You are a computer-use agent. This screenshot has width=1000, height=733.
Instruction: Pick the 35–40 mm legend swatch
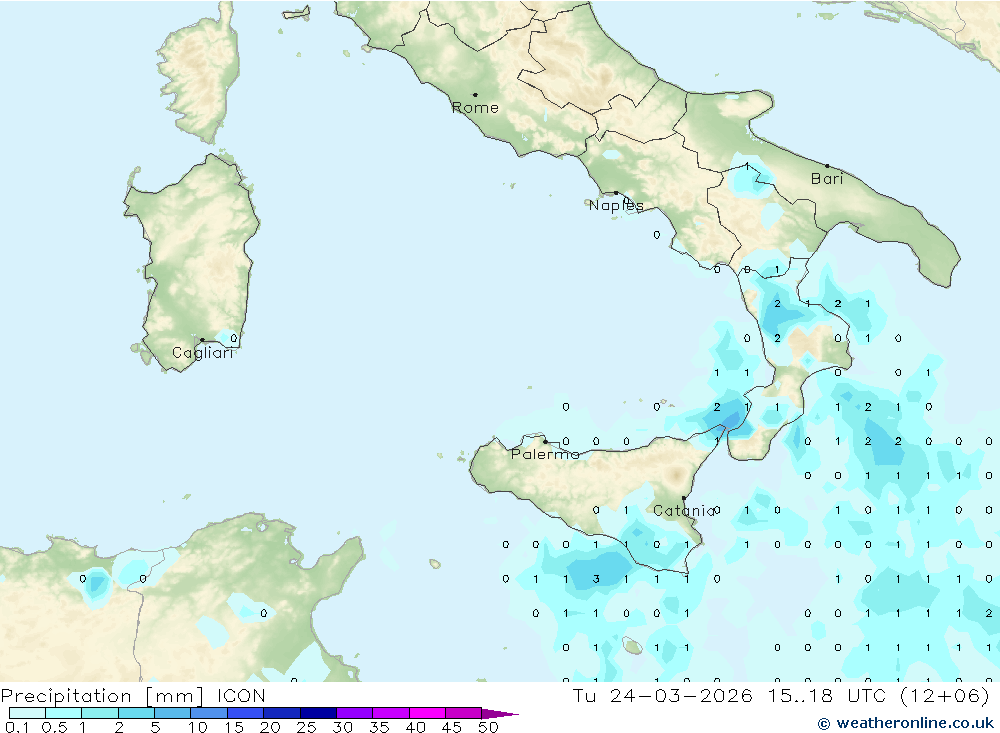tap(391, 713)
